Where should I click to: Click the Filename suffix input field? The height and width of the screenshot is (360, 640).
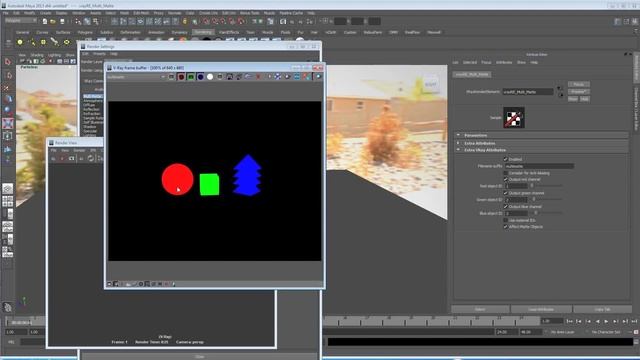(x=539, y=166)
